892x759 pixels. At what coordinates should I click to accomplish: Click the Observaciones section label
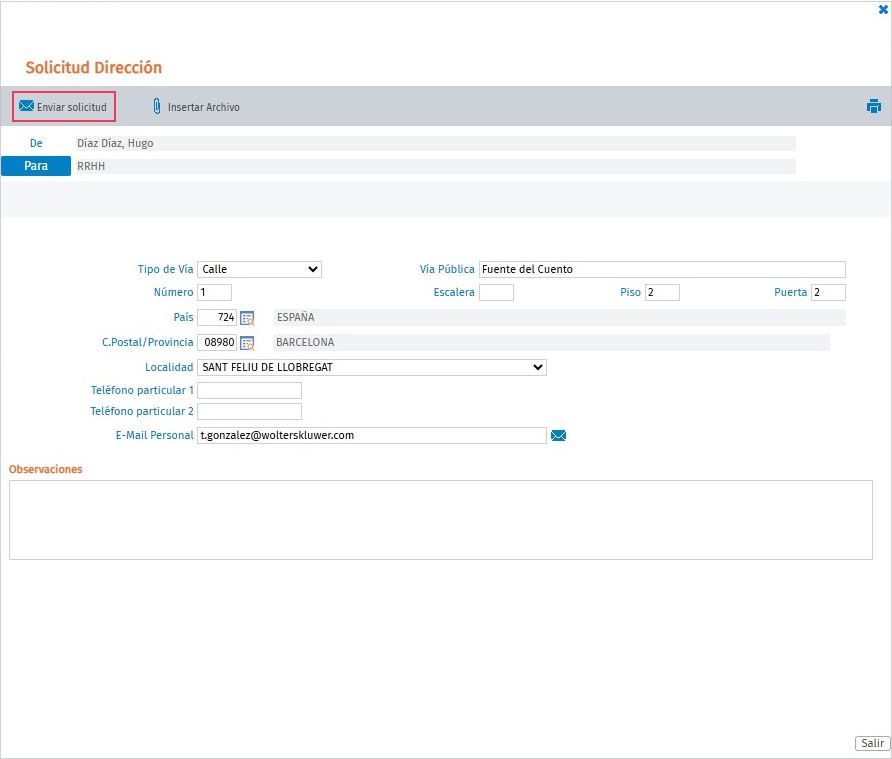[46, 469]
